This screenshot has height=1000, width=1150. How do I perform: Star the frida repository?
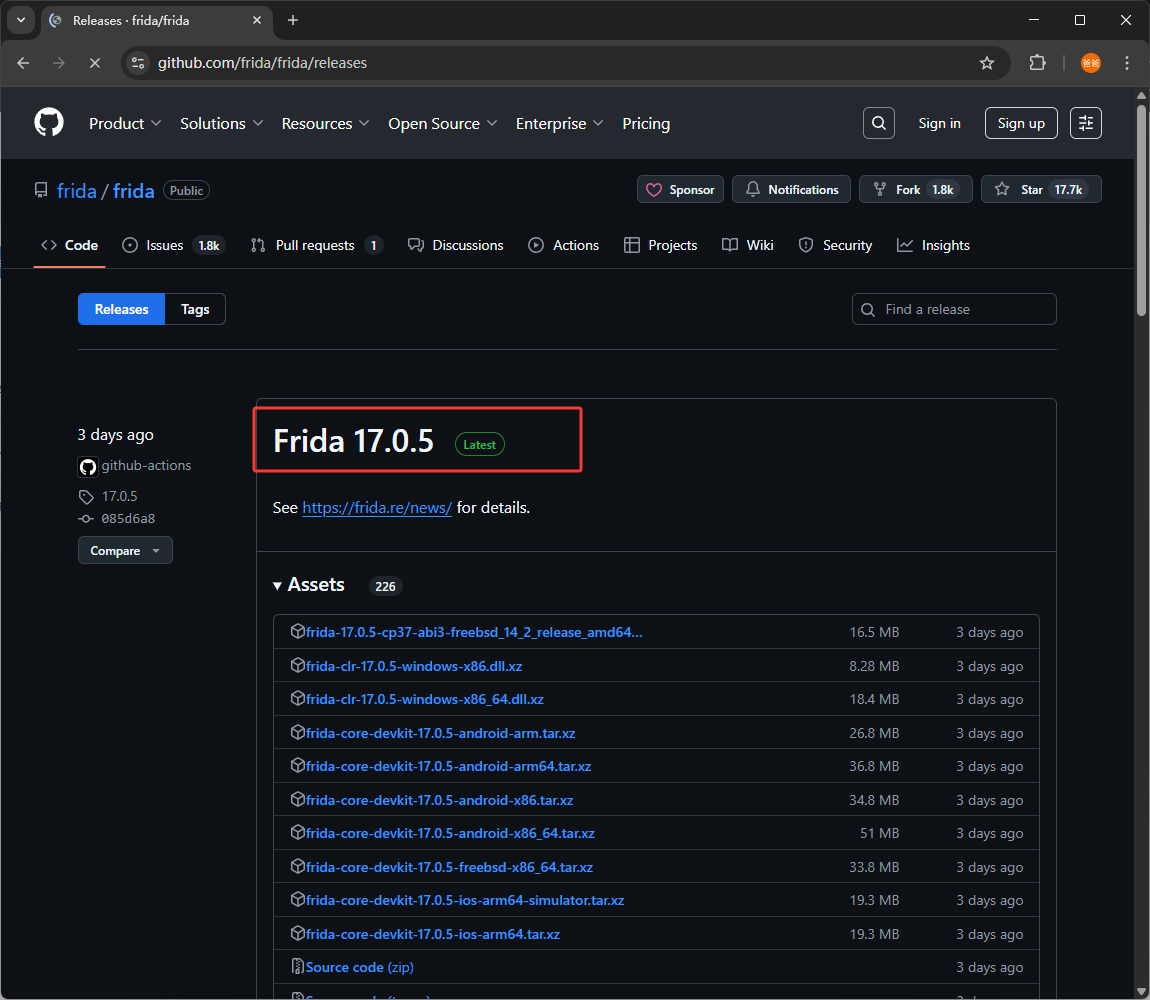pos(1041,189)
